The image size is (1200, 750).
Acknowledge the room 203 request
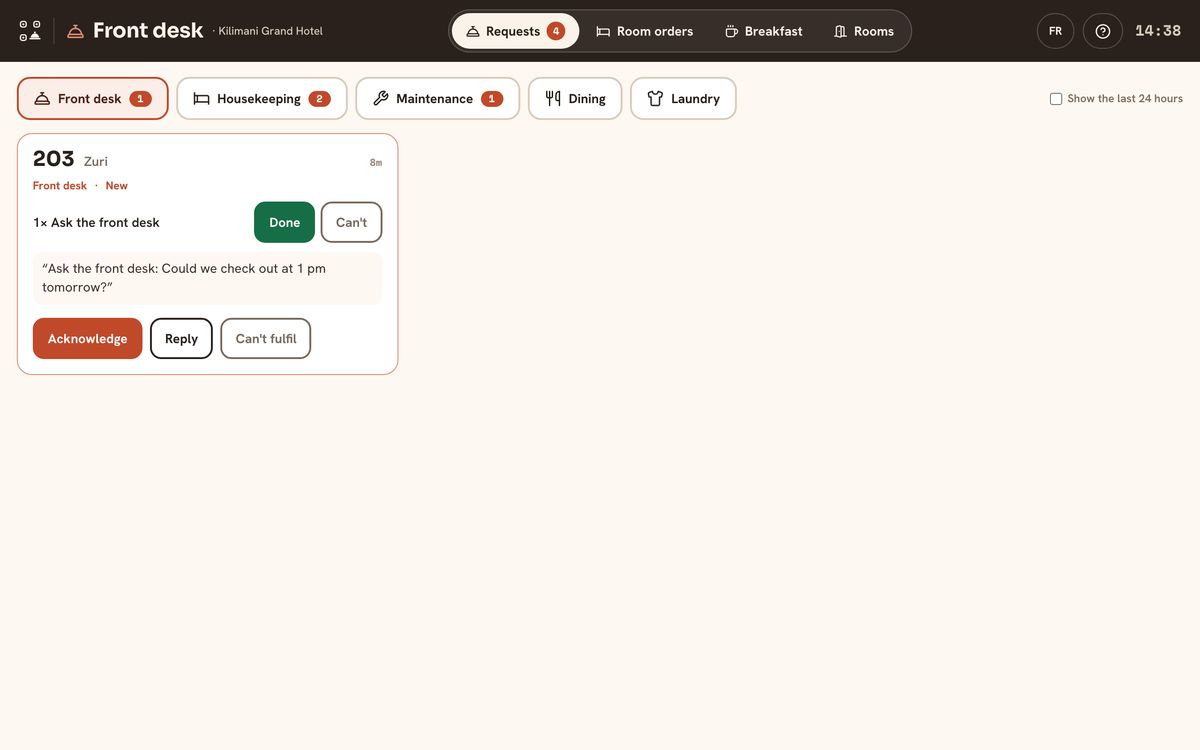pyautogui.click(x=88, y=338)
